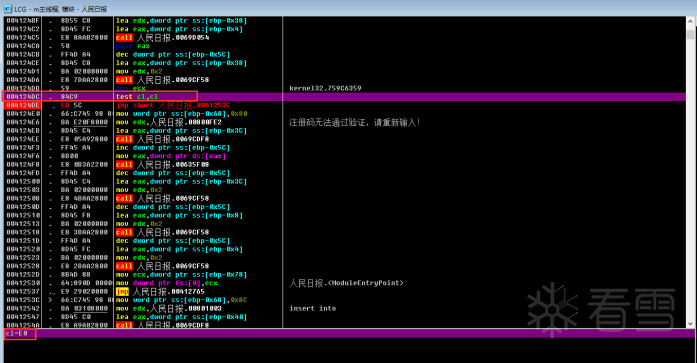The image size is (697, 363).
Task: Select address 00412523 in address column
Action: tap(23, 257)
